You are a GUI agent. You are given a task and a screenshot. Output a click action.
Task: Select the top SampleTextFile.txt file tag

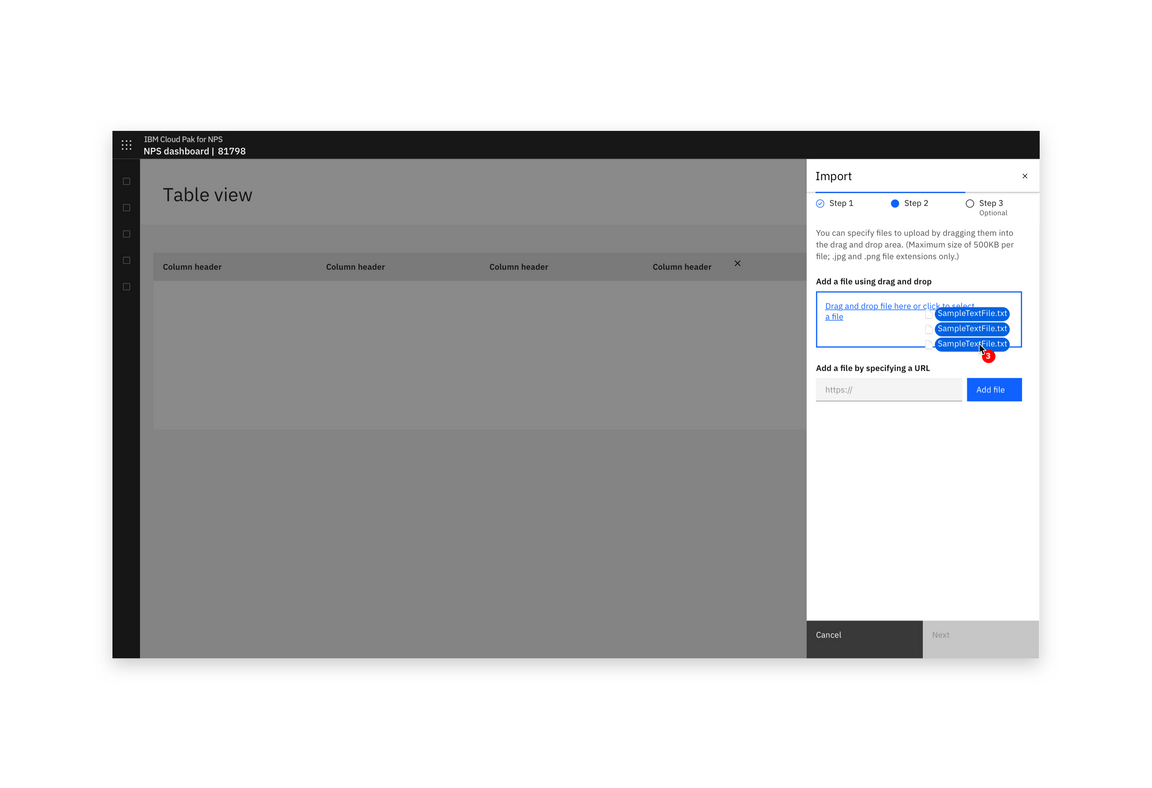971,313
